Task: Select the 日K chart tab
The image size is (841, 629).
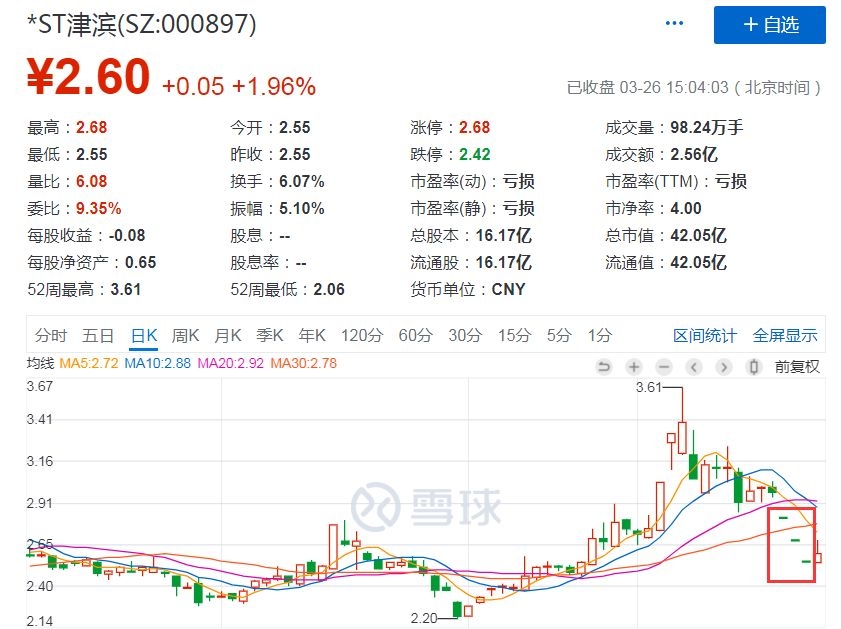Action: 144,336
